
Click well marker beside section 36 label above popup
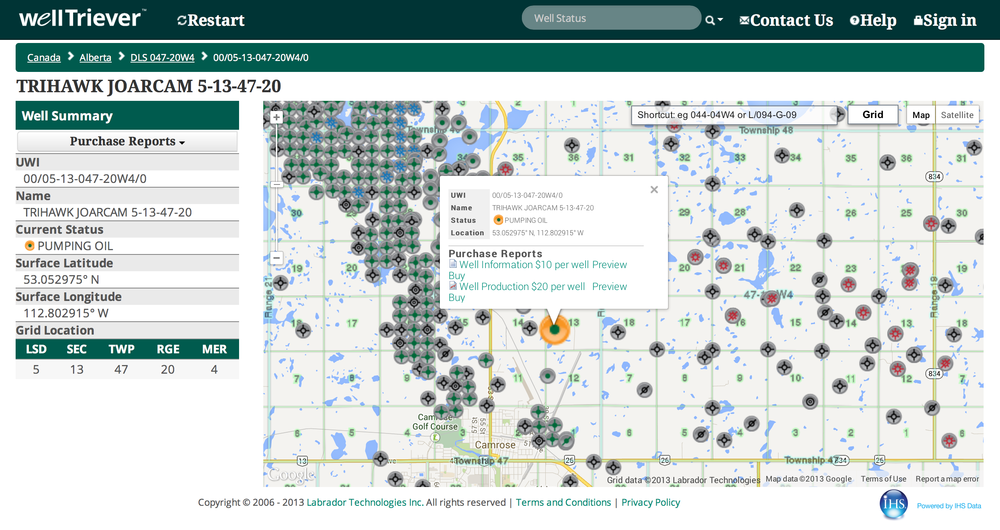[572, 146]
